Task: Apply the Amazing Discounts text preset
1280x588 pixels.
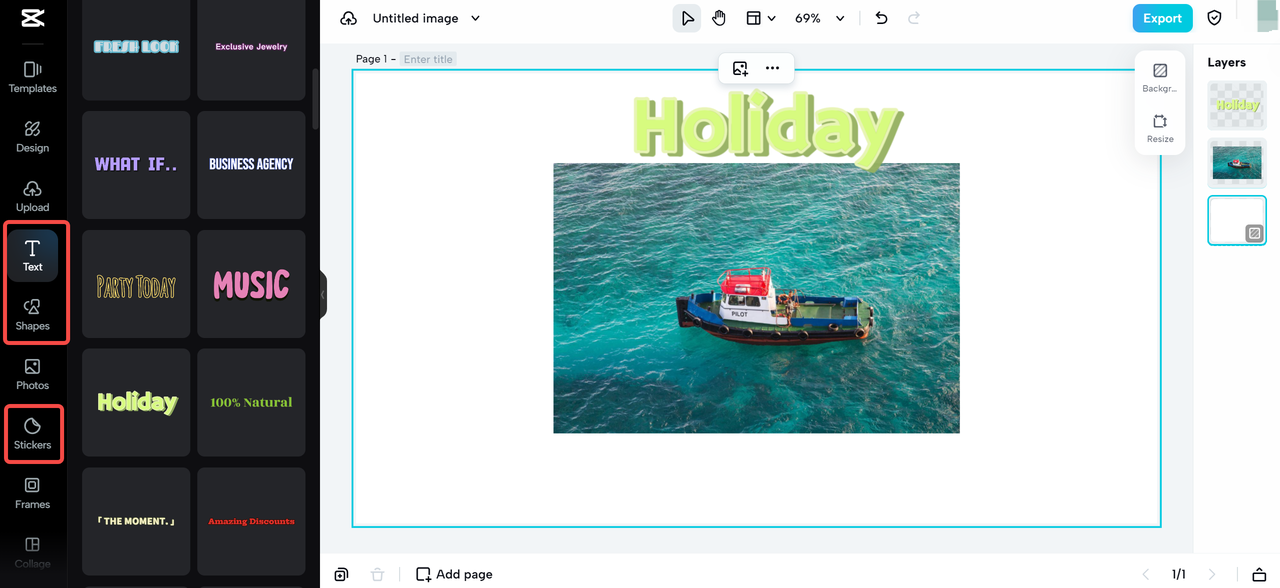Action: point(251,521)
